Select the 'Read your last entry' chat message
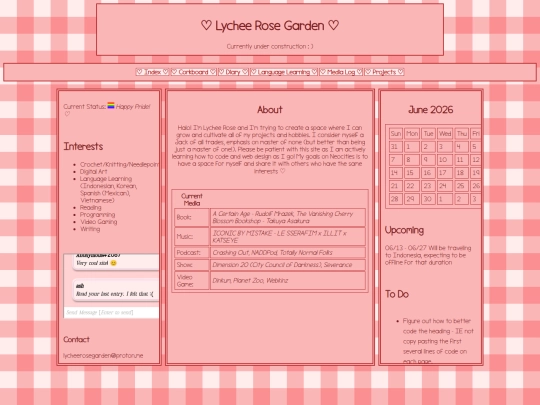540x405 pixels. [x=116, y=290]
